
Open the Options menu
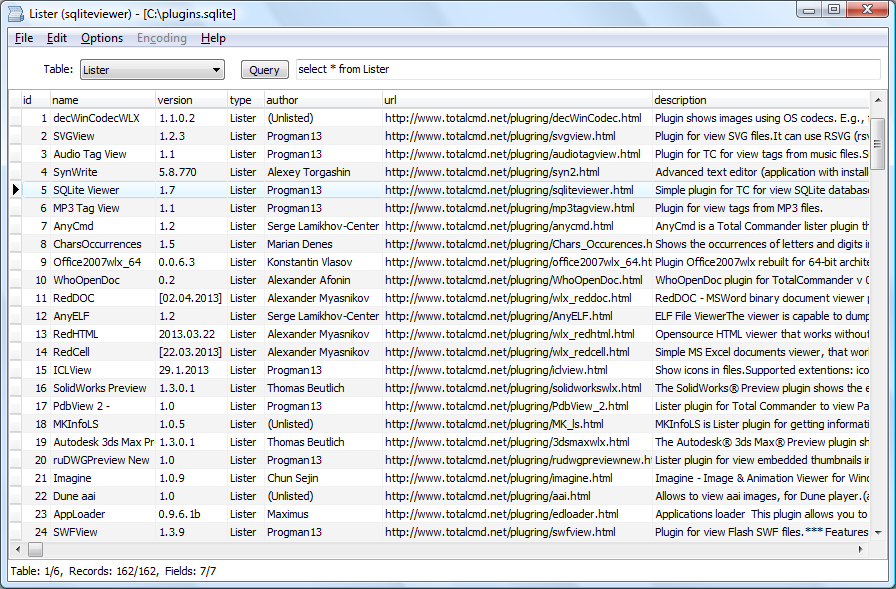102,38
